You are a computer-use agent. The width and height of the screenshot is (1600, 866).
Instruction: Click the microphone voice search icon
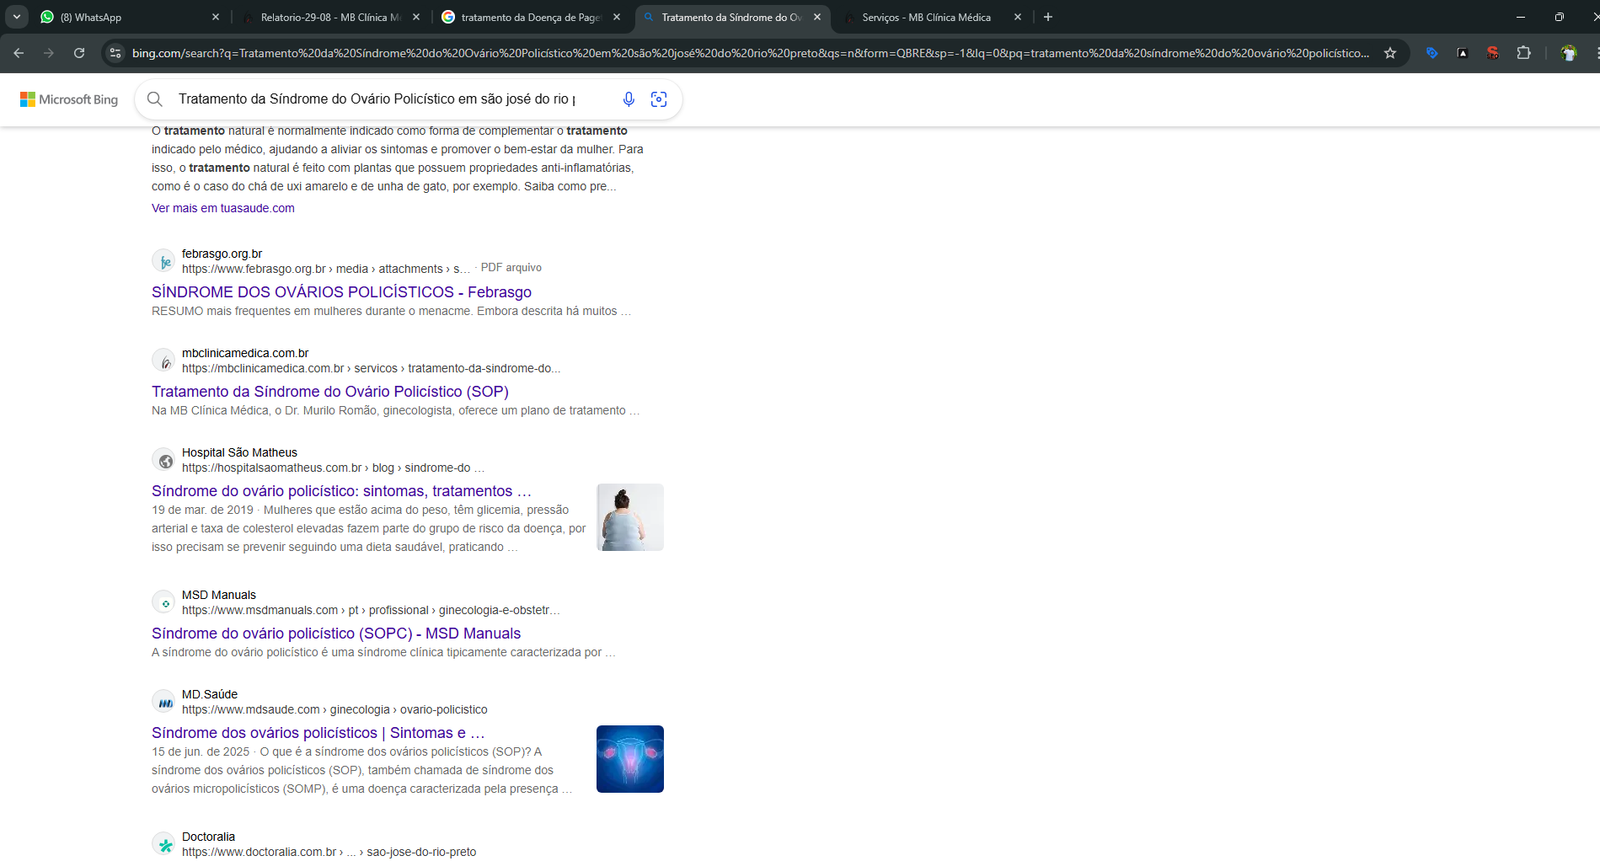pos(628,99)
